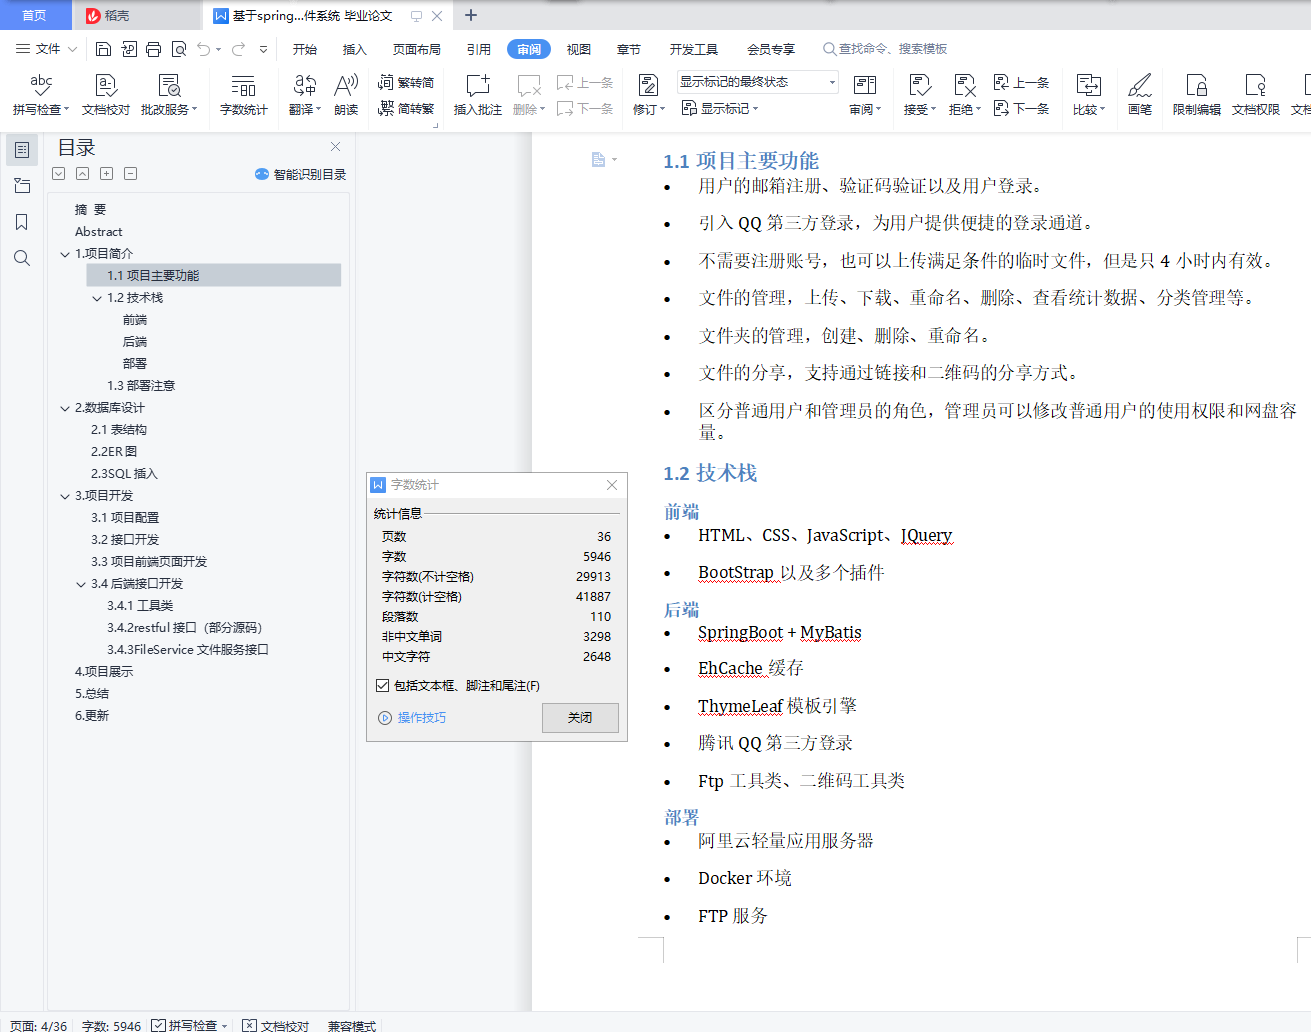This screenshot has width=1311, height=1032.
Task: Insert a comment (插入批注)
Action: point(478,95)
